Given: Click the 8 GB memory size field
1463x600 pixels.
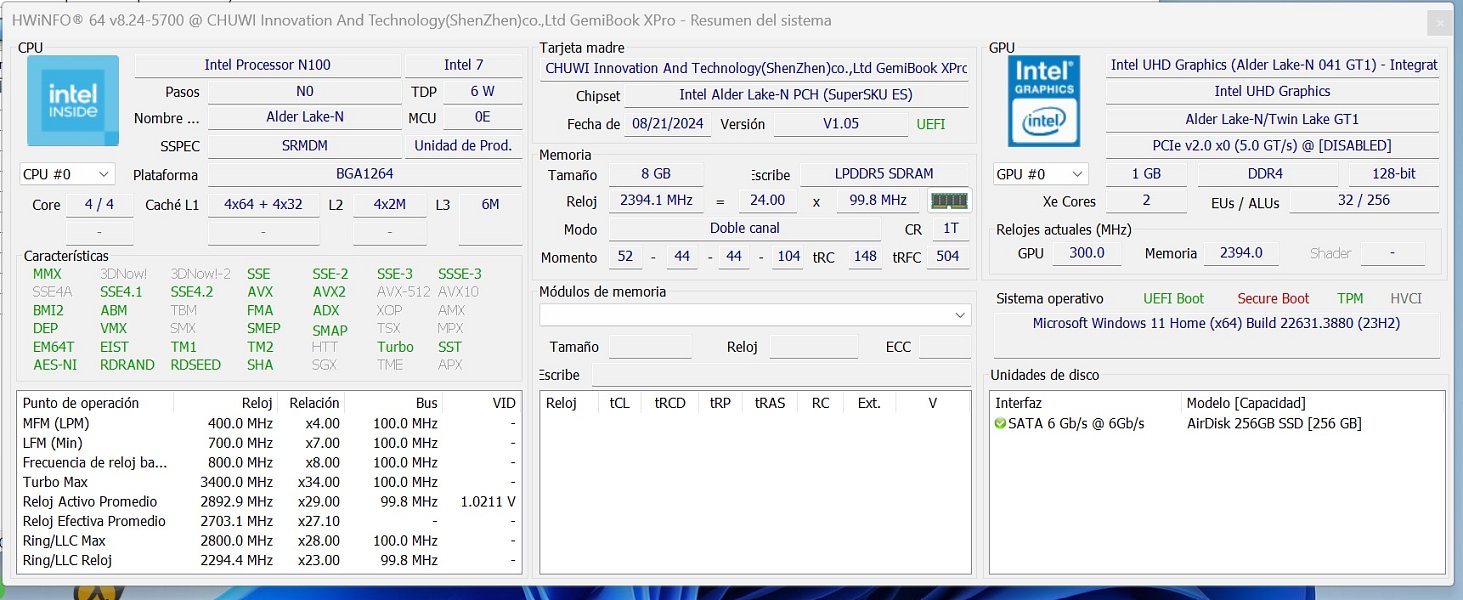Looking at the screenshot, I should (x=655, y=175).
